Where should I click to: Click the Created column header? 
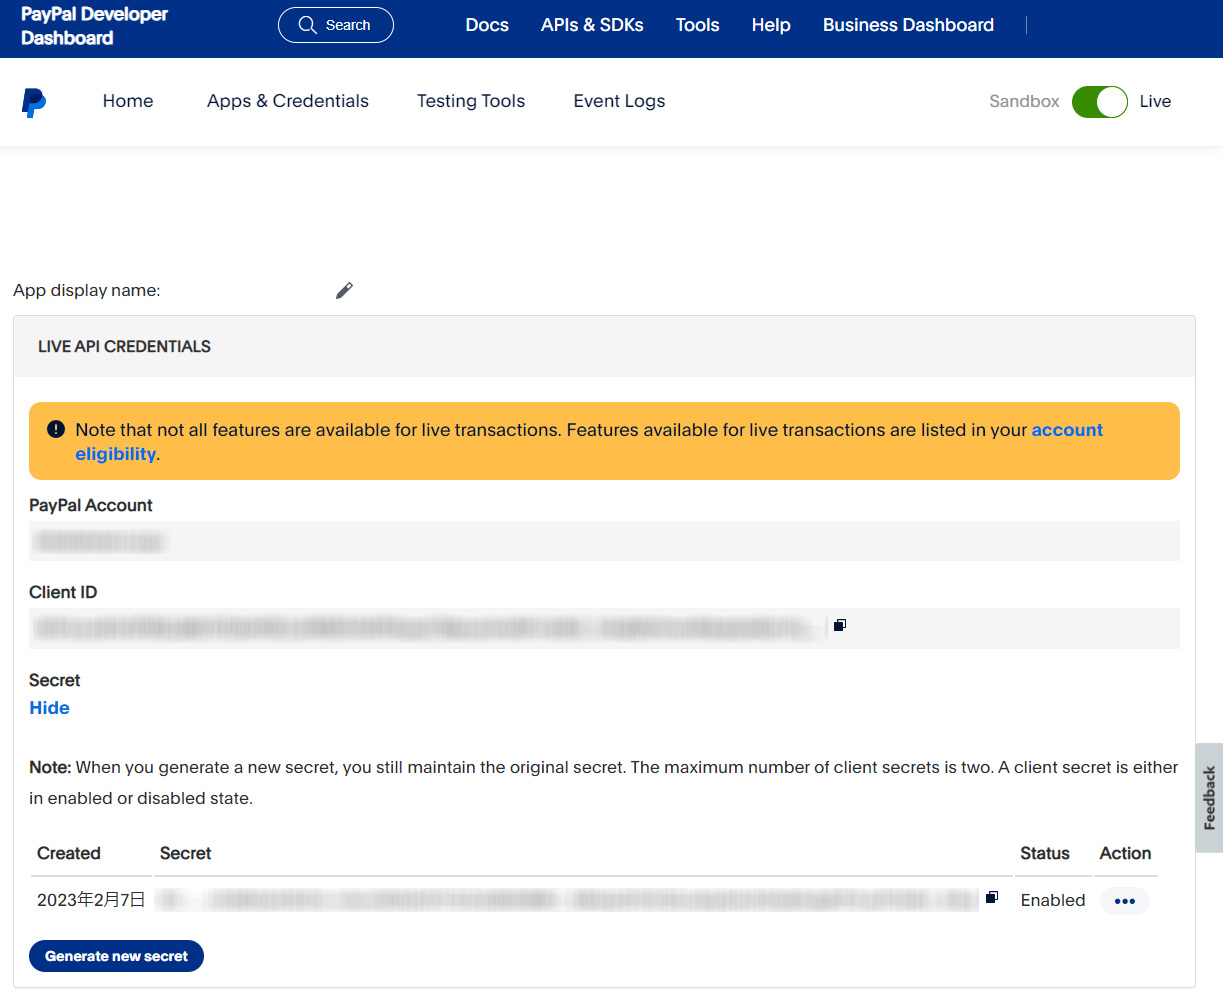pos(69,853)
